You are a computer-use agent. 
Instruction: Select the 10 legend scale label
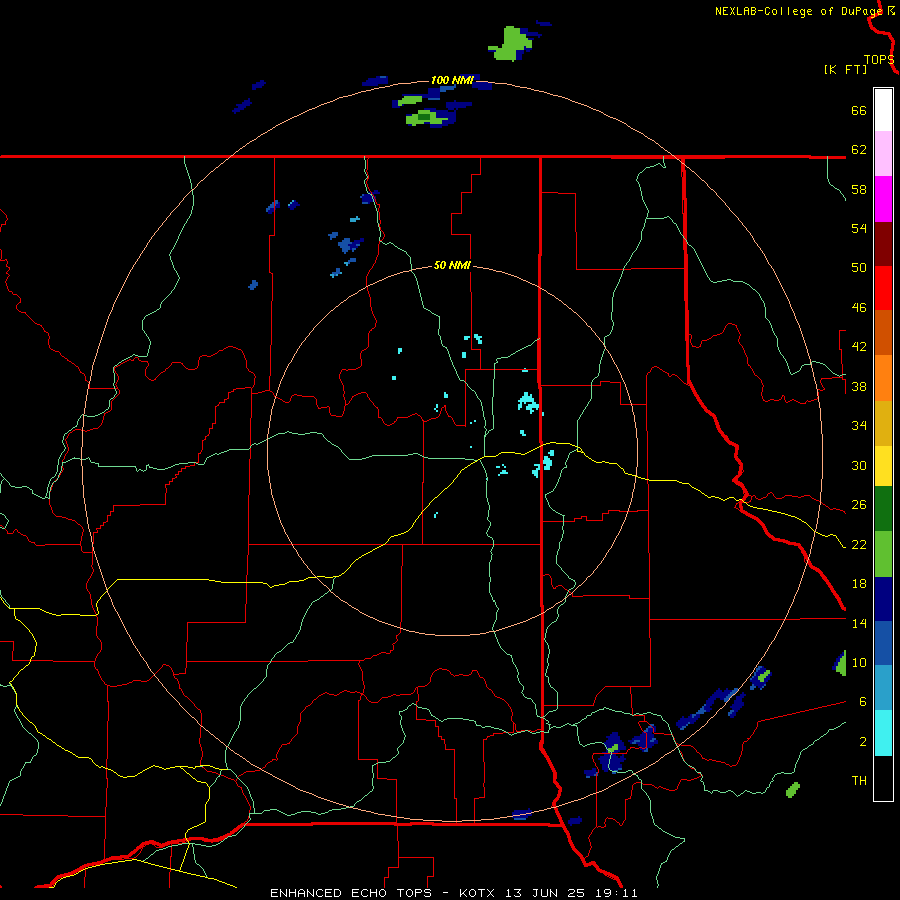(859, 662)
